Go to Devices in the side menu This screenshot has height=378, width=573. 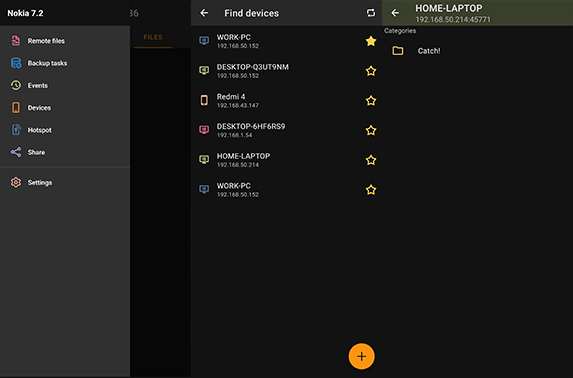coord(65,108)
